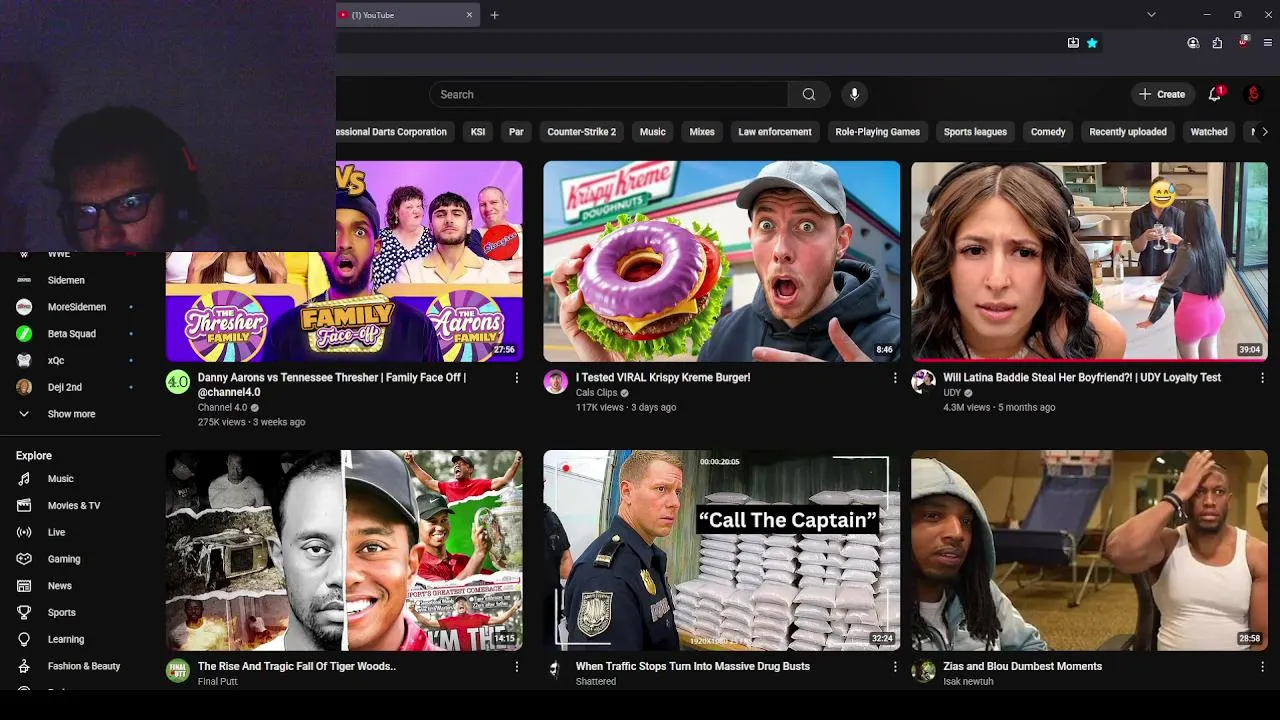Select the Sports leagues chip
Viewport: 1280px width, 720px height.
click(975, 132)
